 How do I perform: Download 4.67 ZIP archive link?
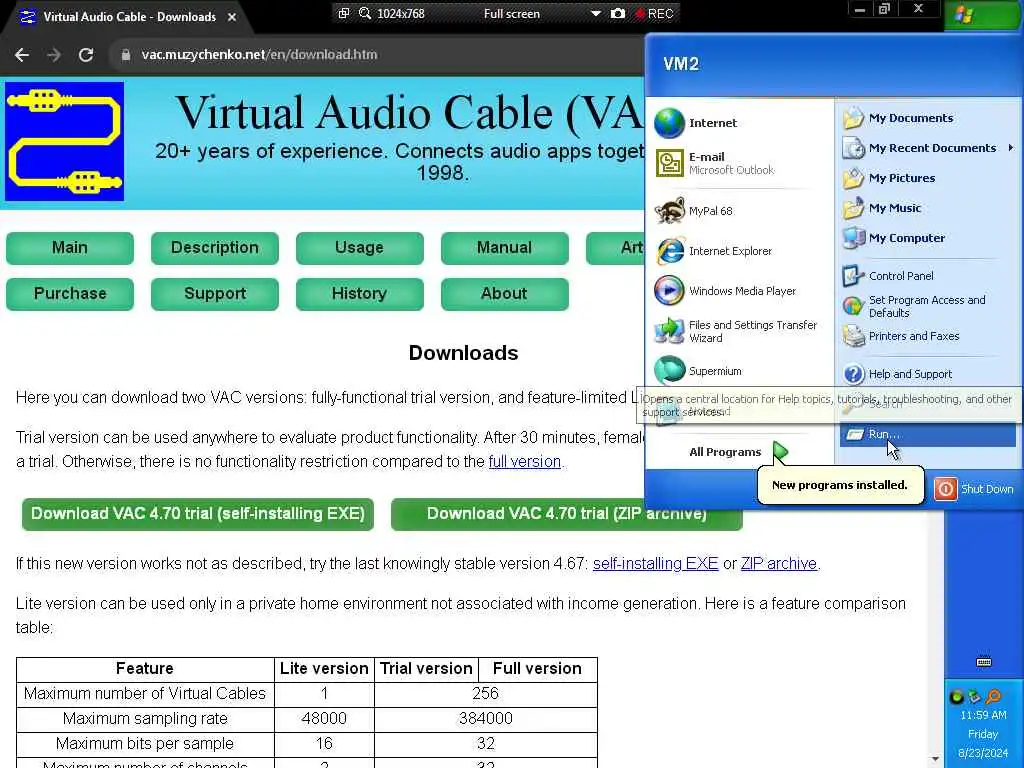[778, 564]
